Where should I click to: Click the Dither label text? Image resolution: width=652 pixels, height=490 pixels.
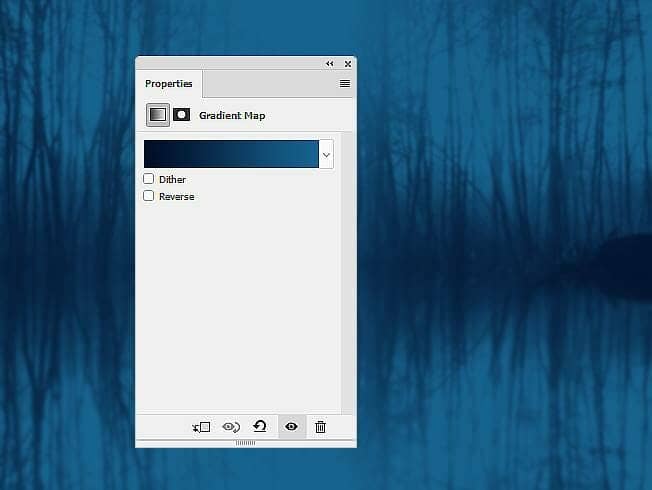(x=172, y=179)
